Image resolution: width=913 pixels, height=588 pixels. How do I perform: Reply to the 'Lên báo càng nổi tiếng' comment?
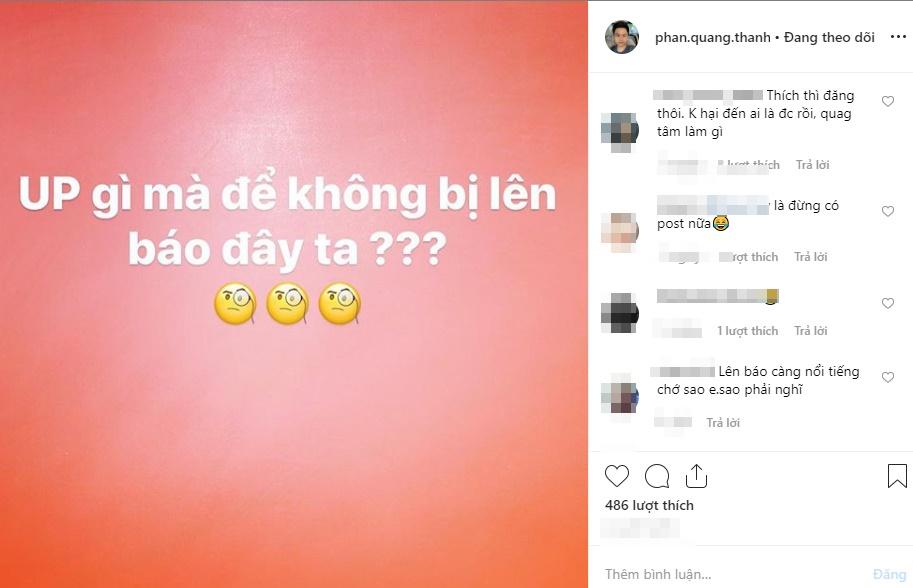coord(723,423)
